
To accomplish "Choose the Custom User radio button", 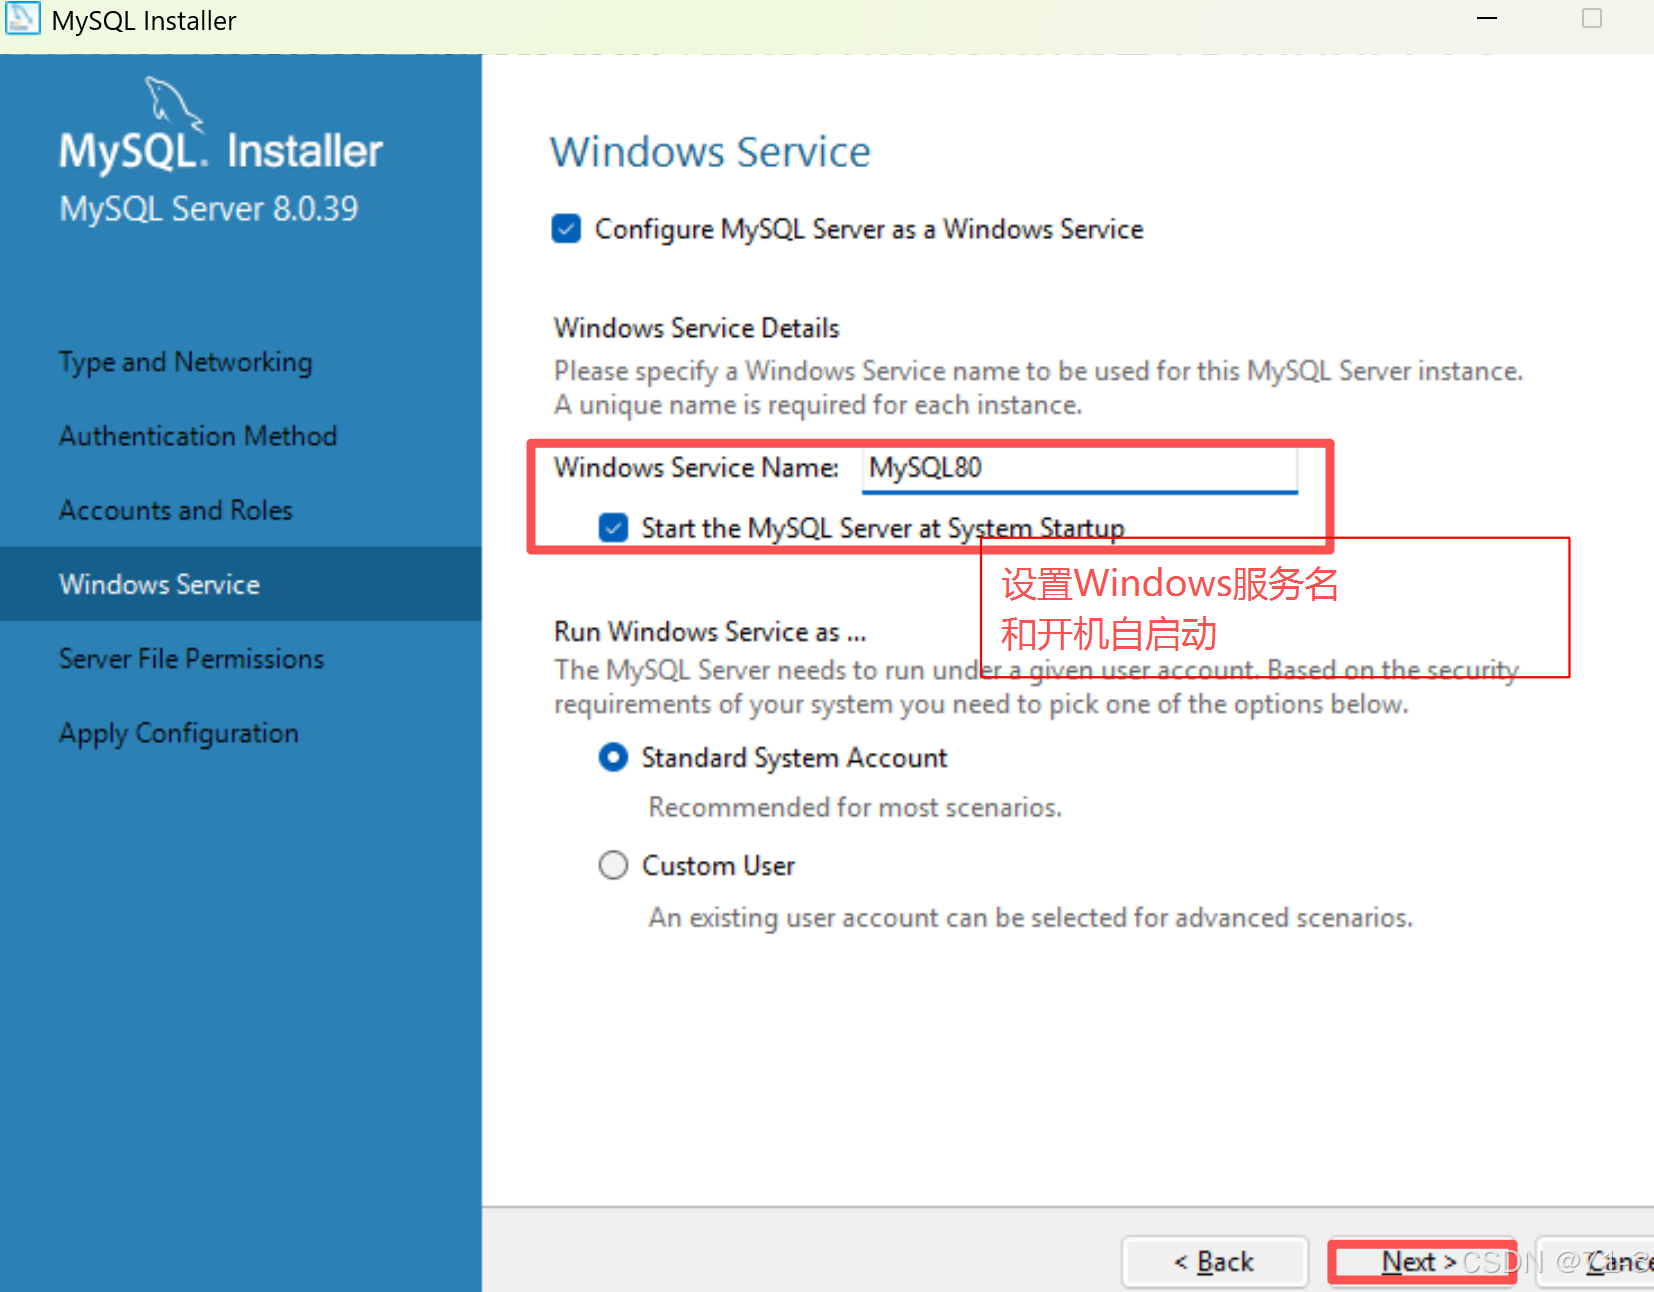I will (x=613, y=865).
